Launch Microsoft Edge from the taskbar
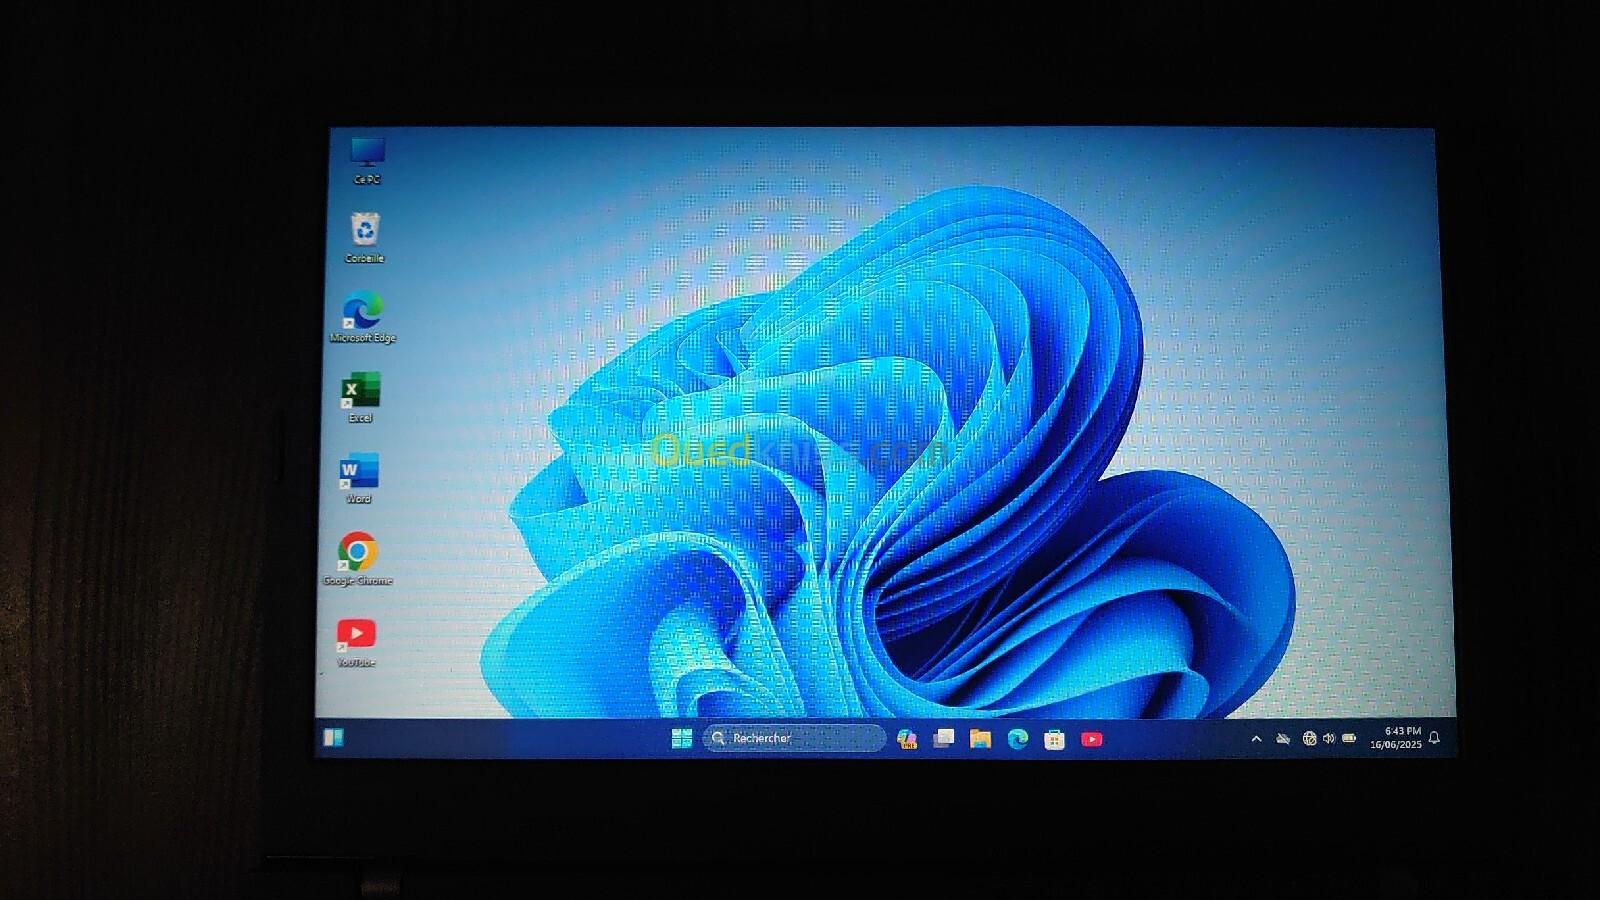 (x=1018, y=739)
